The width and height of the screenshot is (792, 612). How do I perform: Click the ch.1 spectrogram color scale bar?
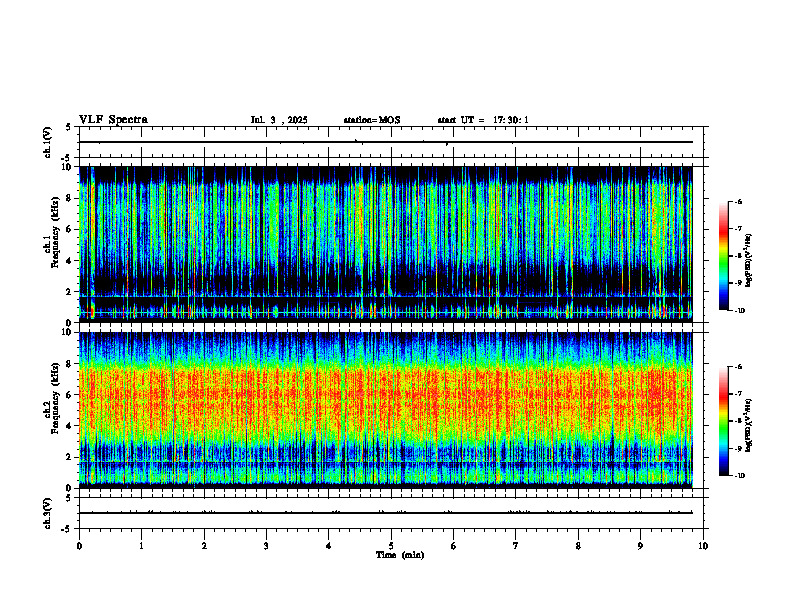coord(723,256)
